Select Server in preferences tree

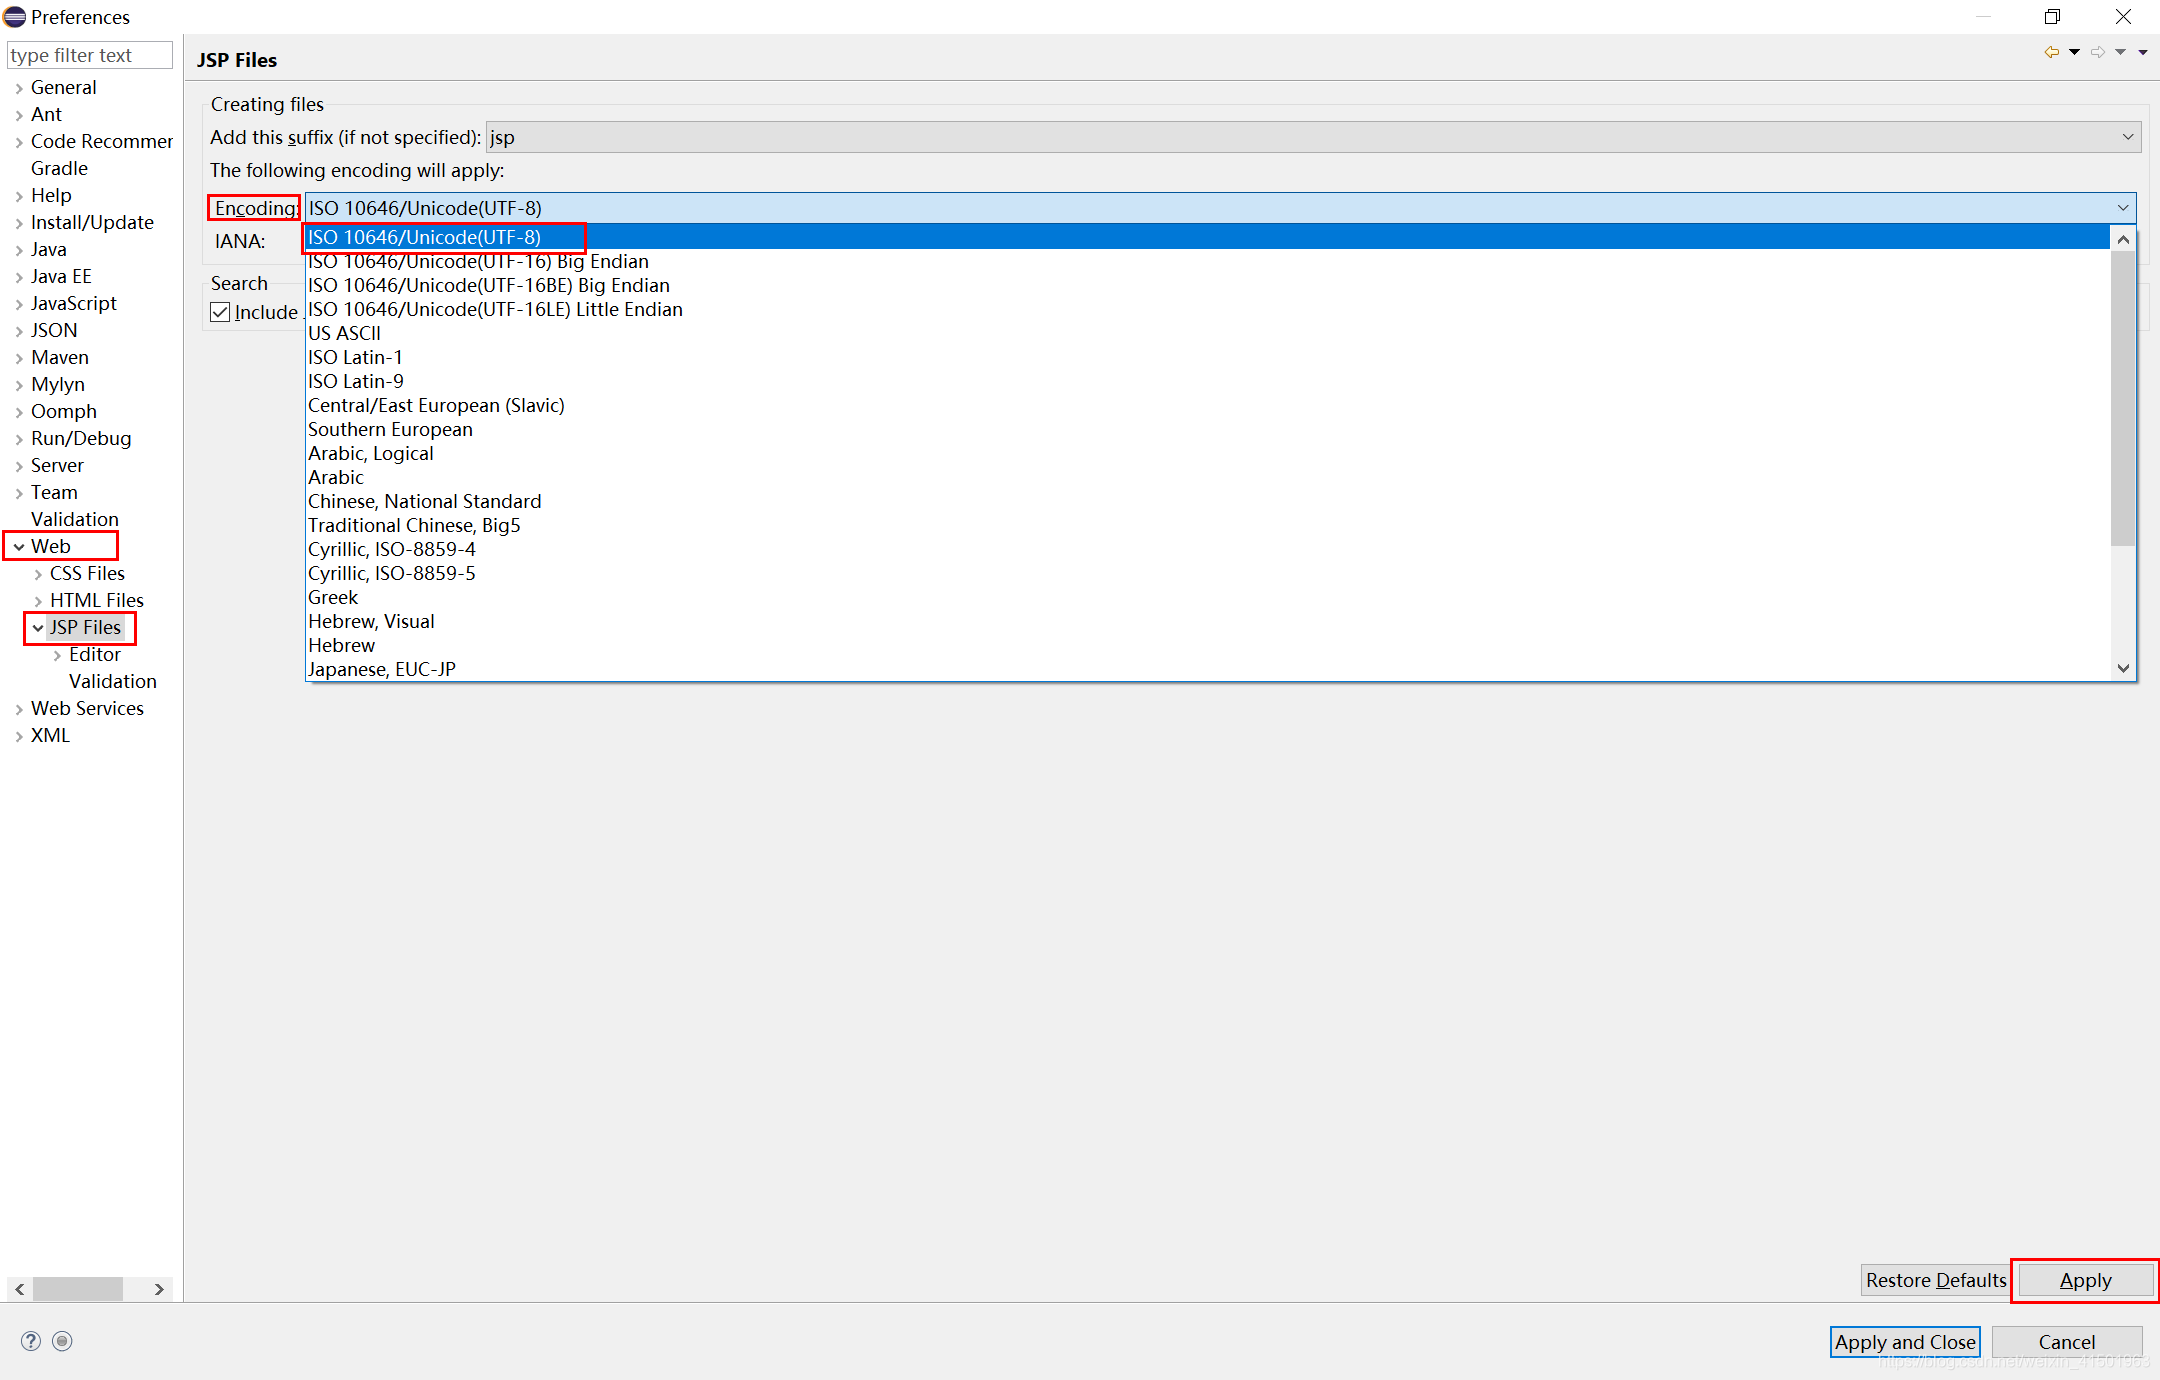(x=58, y=466)
